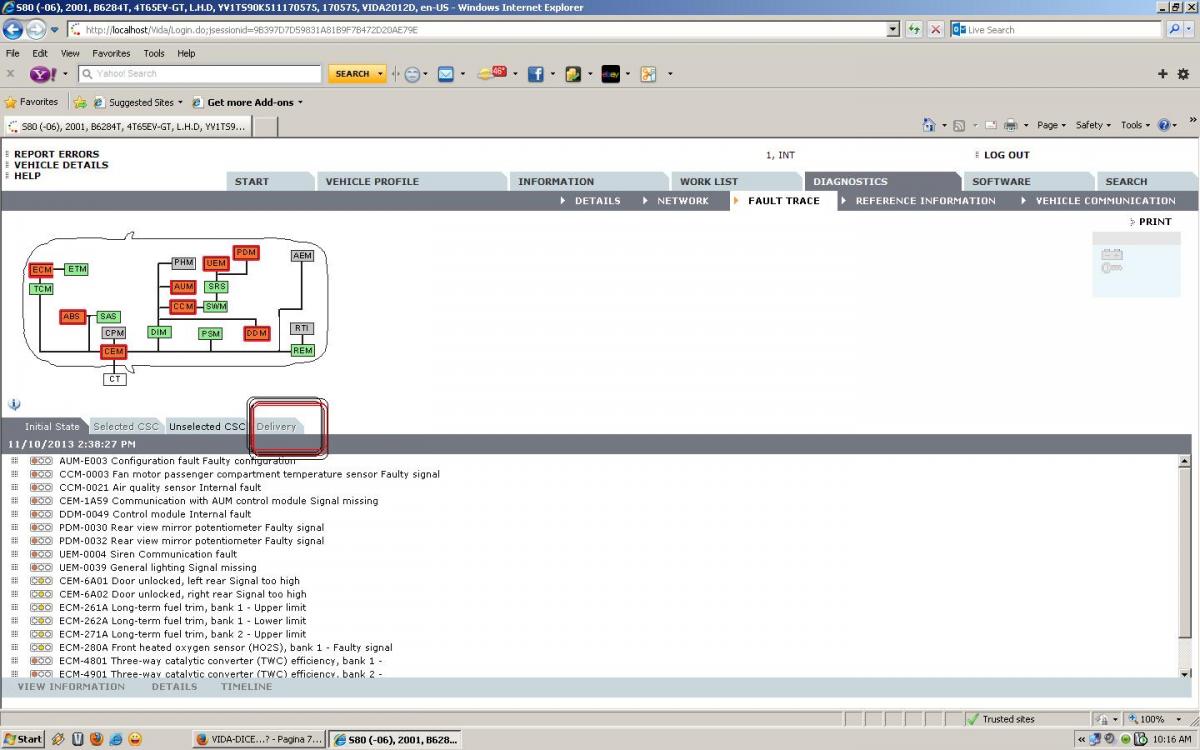
Task: Expand the CCM-0021 Air quality sensor row
Action: pos(15,488)
